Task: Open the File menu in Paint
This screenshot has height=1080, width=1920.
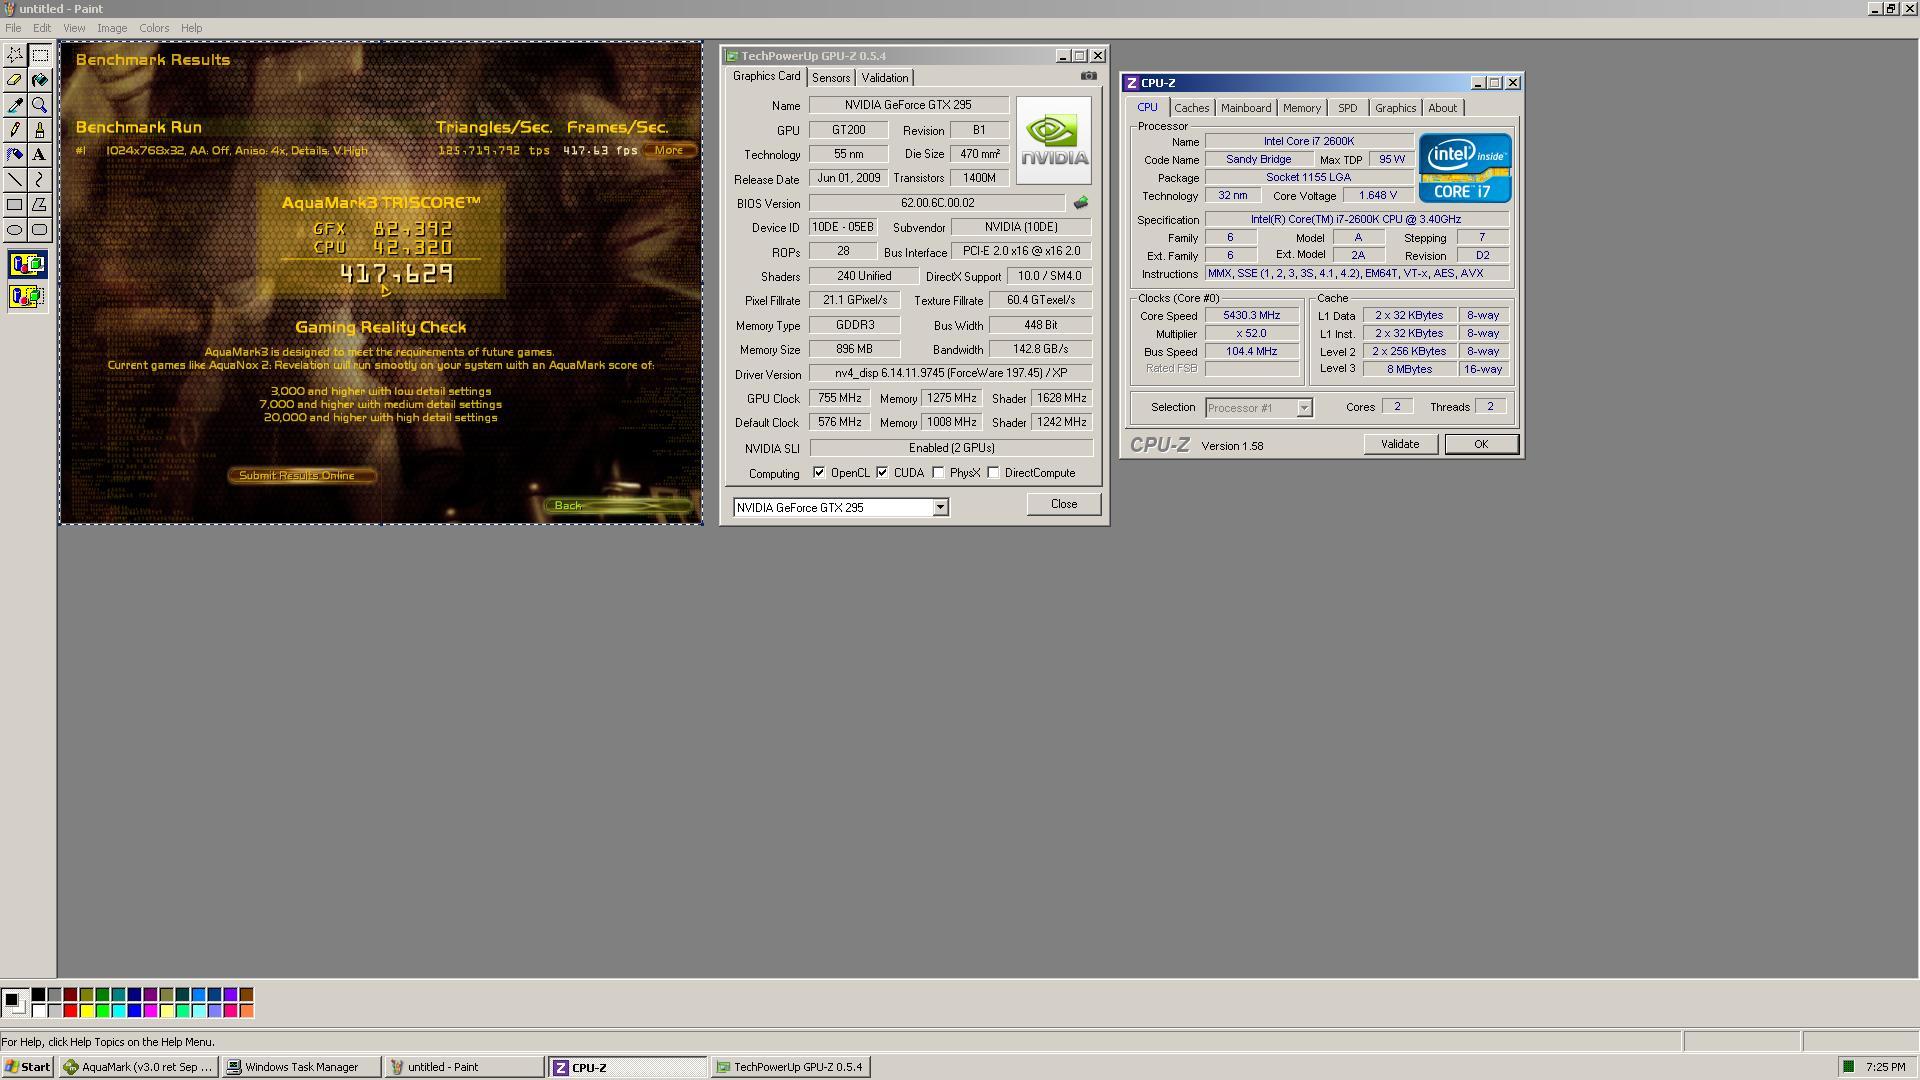Action: click(13, 28)
